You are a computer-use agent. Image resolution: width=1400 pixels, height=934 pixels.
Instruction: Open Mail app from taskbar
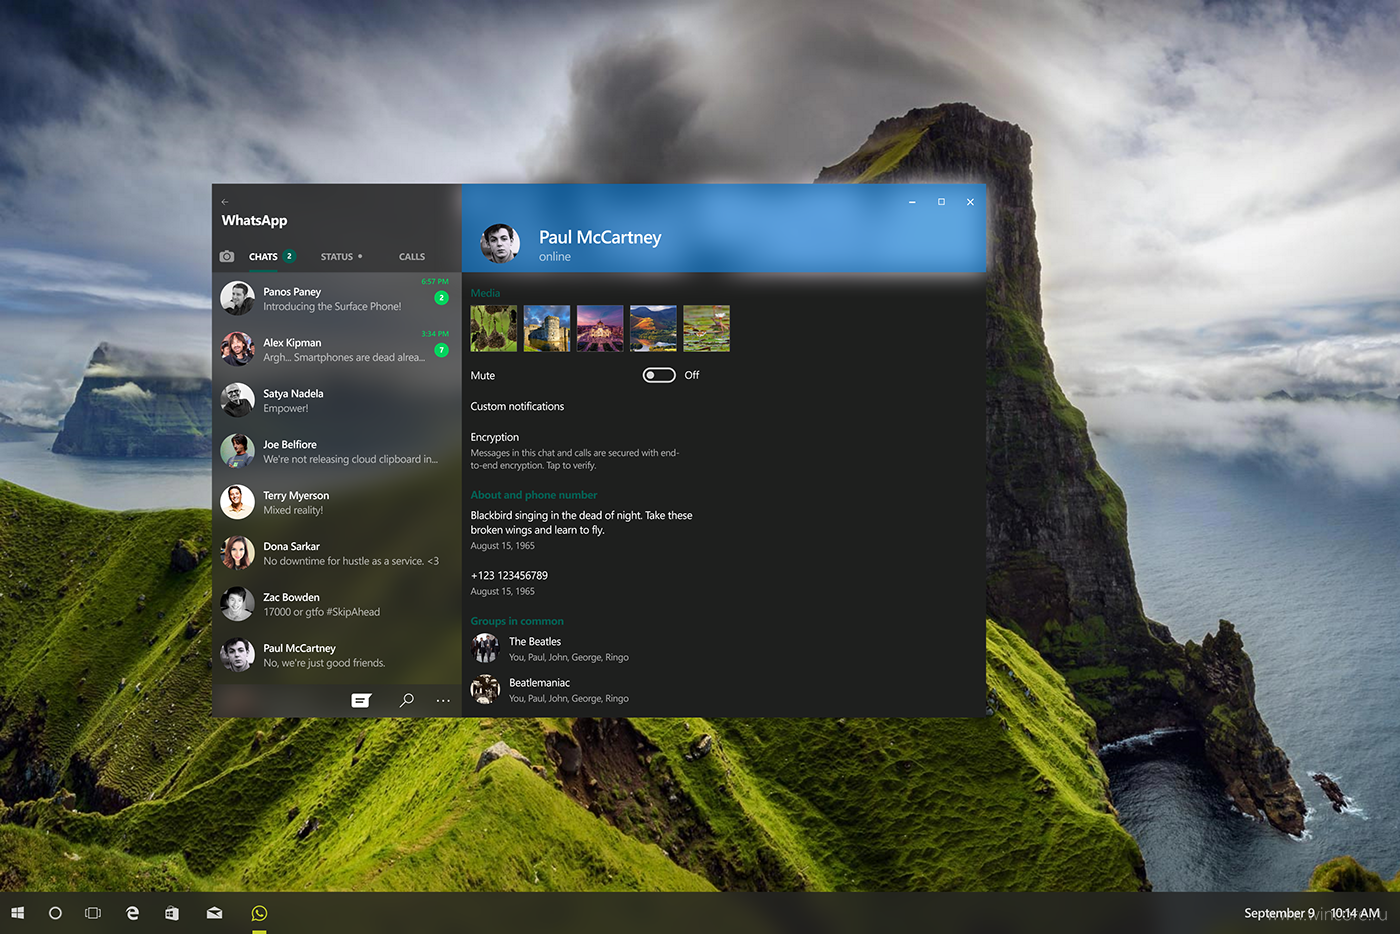tap(214, 913)
